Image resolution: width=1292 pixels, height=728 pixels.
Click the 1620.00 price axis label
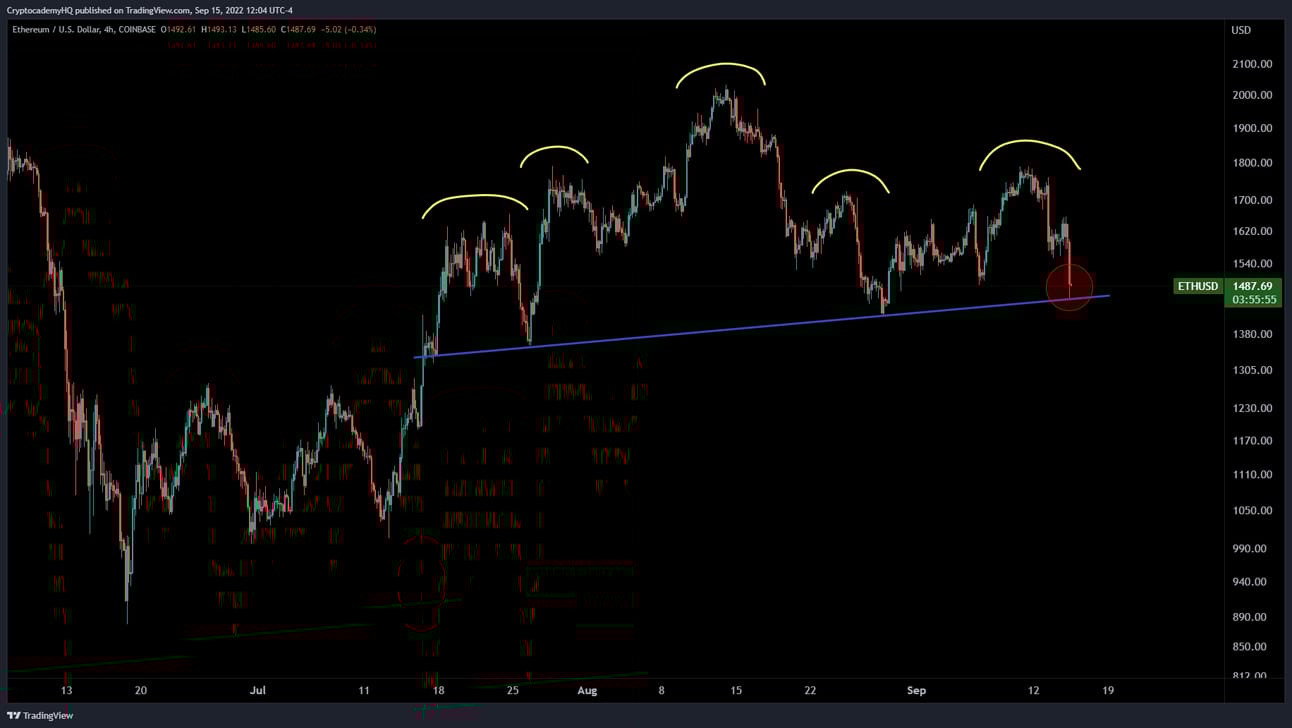(1252, 231)
